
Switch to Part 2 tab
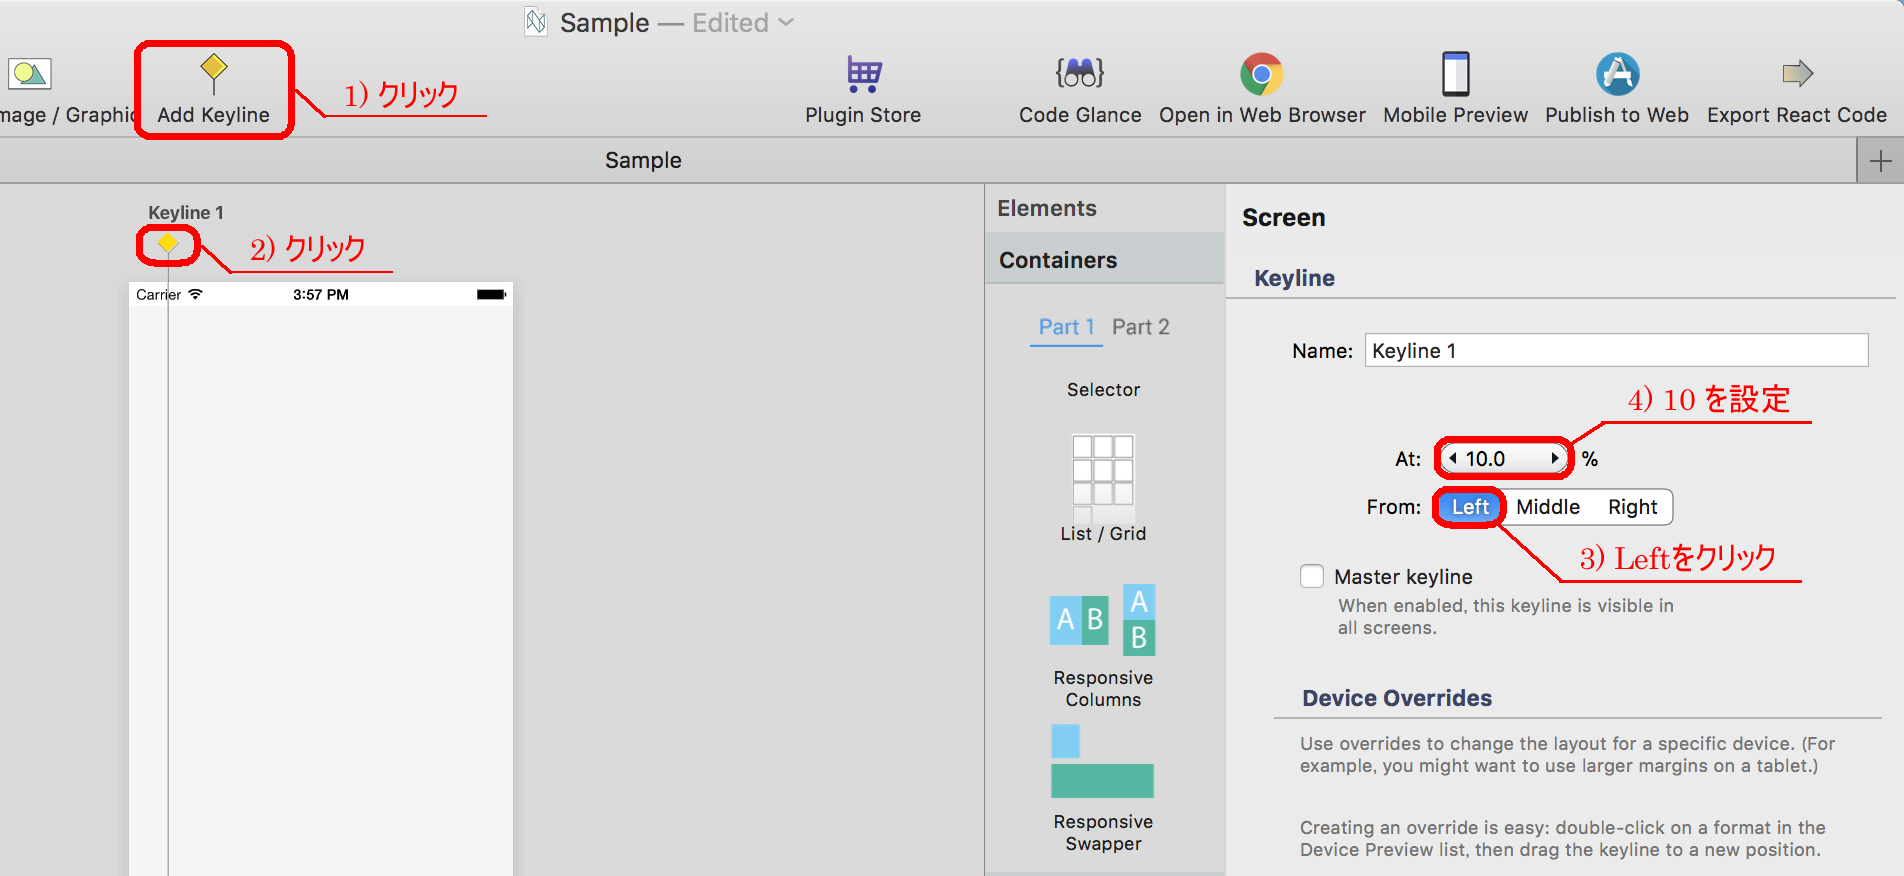coord(1140,327)
